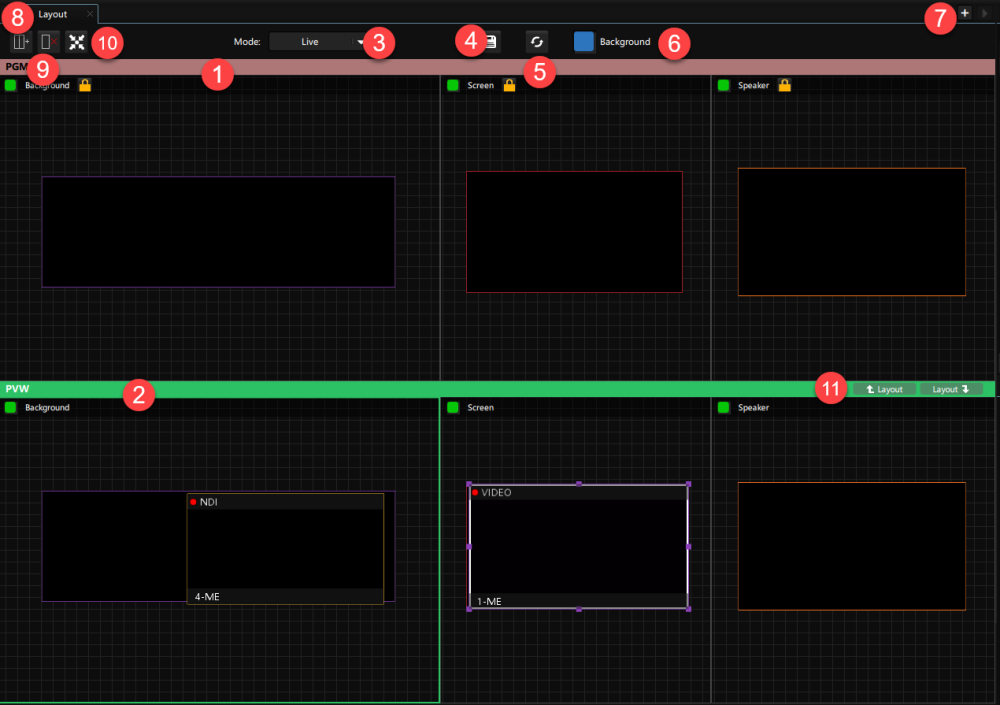Click the Screen label in PGM row
The image size is (1000, 705).
[480, 85]
